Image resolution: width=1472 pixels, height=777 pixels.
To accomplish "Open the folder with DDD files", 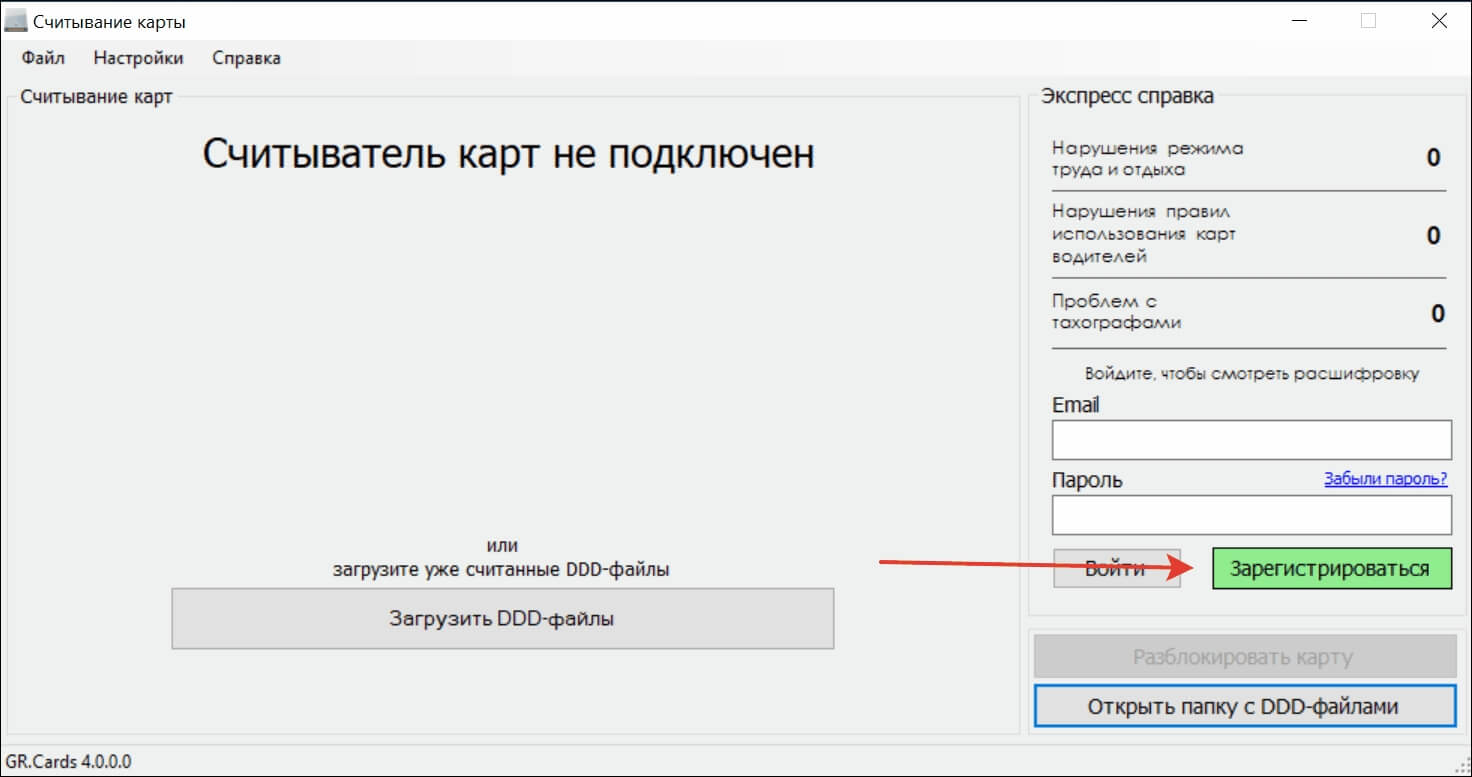I will (x=1244, y=705).
